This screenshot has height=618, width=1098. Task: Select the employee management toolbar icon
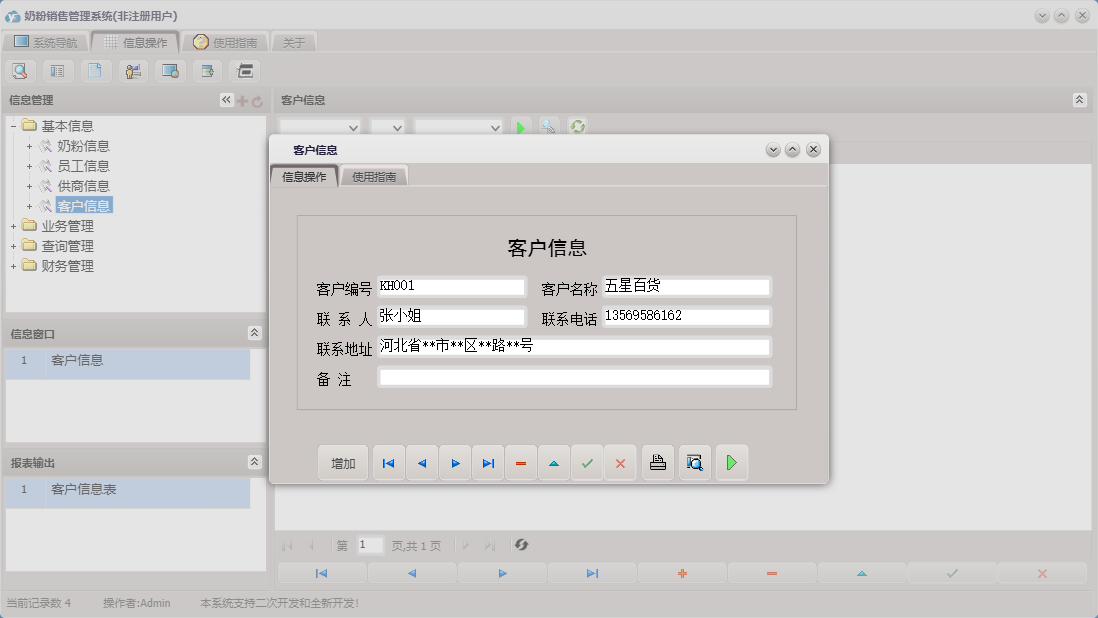[132, 71]
